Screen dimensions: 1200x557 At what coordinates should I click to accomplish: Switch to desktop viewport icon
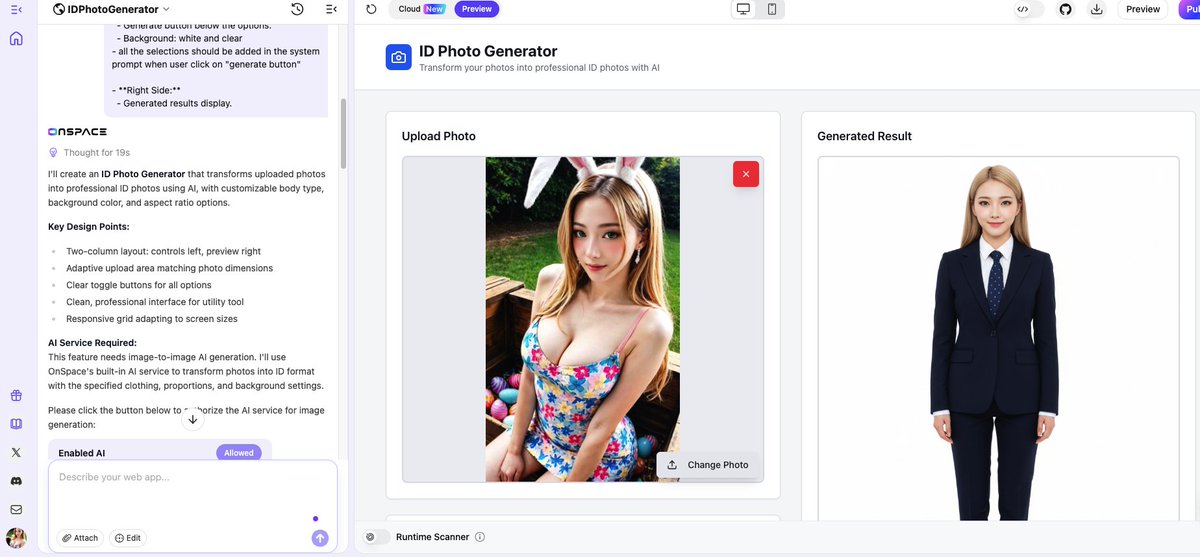click(x=743, y=9)
